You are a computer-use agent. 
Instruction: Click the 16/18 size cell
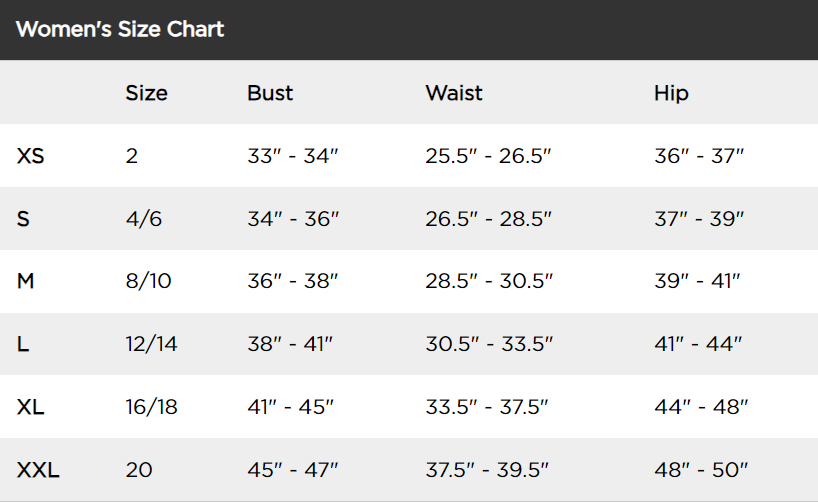[x=151, y=407]
